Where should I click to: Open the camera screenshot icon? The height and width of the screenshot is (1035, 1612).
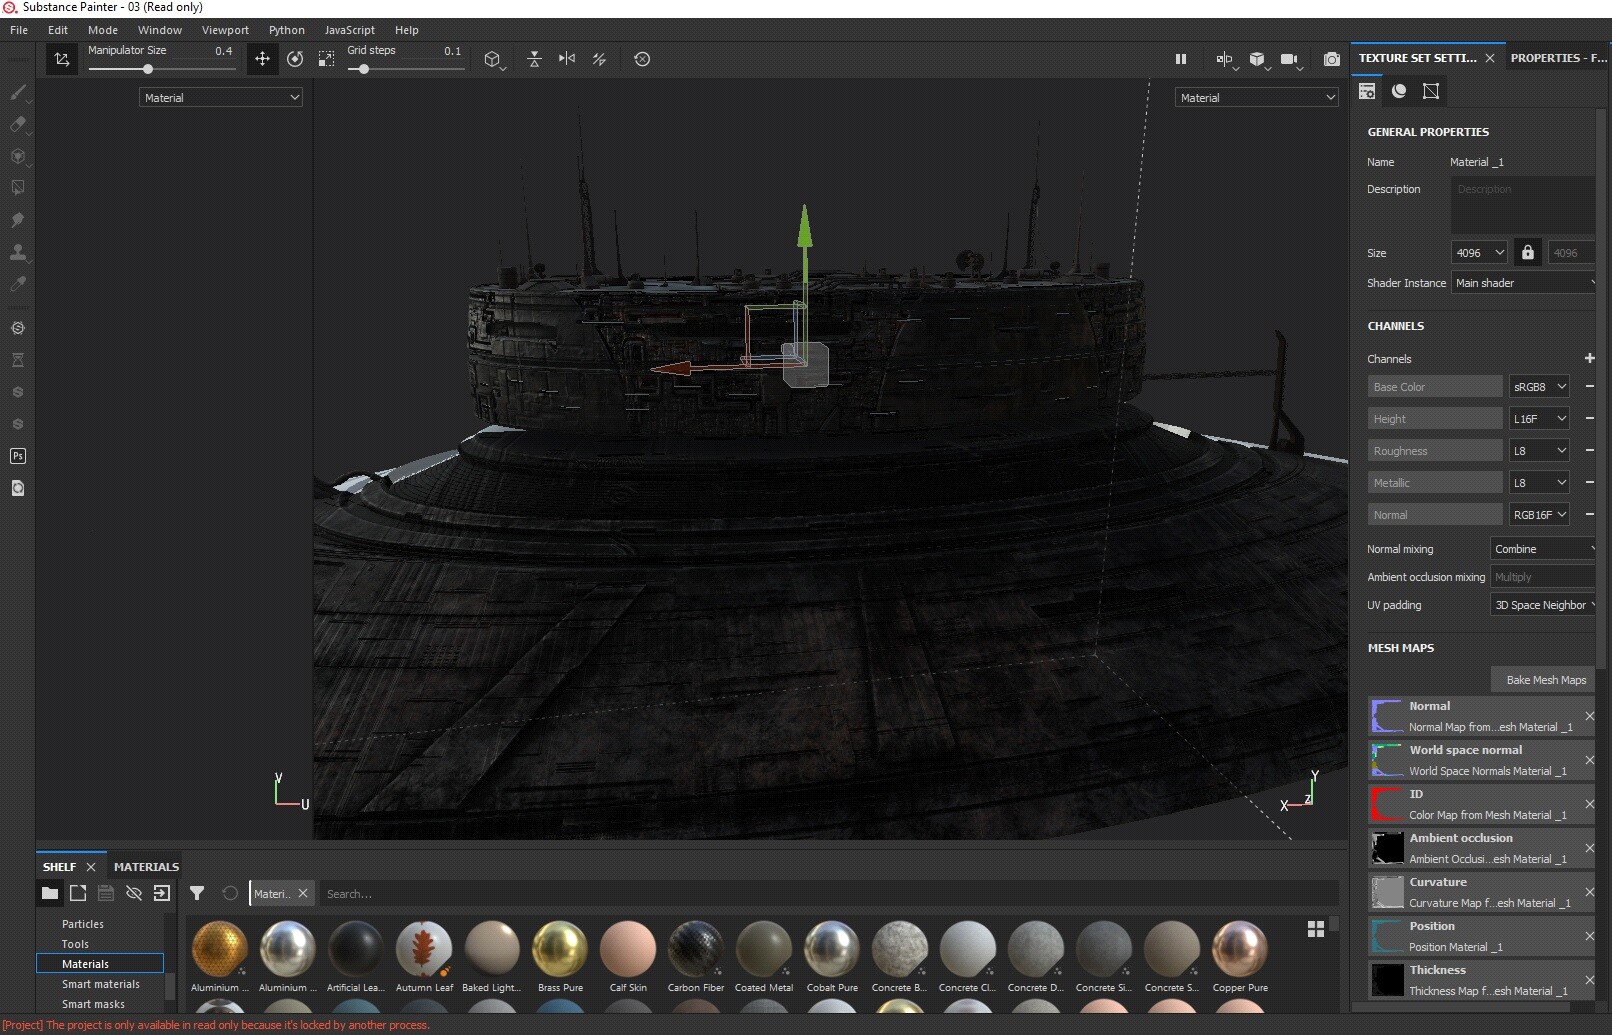pos(1331,60)
